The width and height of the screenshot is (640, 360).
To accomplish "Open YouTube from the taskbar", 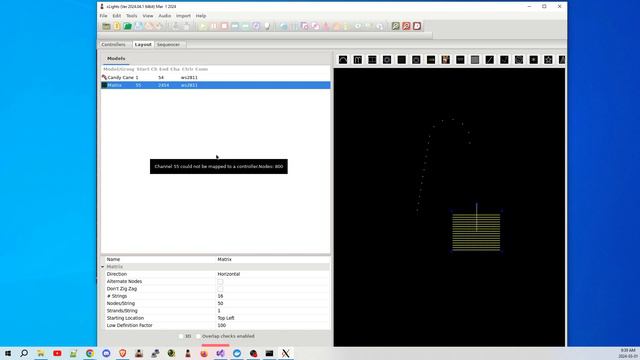I will click(57, 353).
